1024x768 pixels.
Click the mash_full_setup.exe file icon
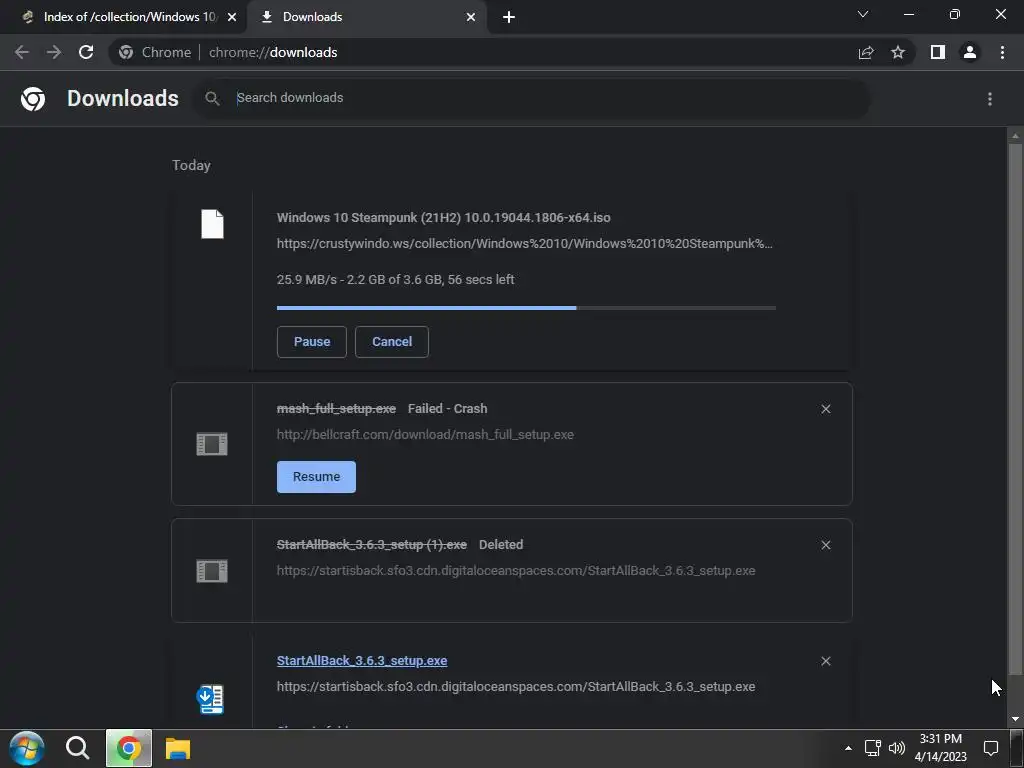(x=212, y=444)
